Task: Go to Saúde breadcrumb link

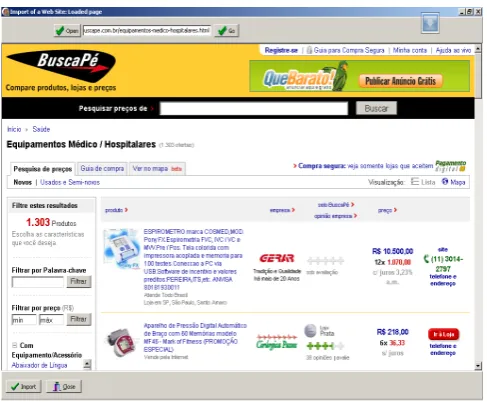Action: [x=41, y=129]
